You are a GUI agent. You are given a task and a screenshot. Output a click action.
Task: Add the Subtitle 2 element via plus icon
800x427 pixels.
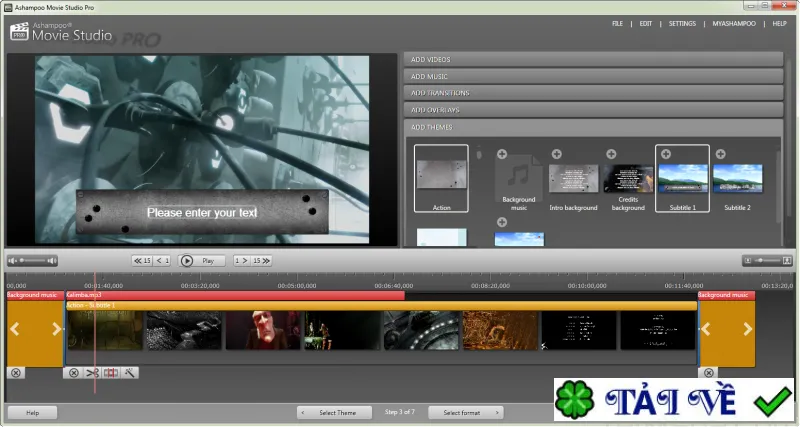pyautogui.click(x=720, y=154)
